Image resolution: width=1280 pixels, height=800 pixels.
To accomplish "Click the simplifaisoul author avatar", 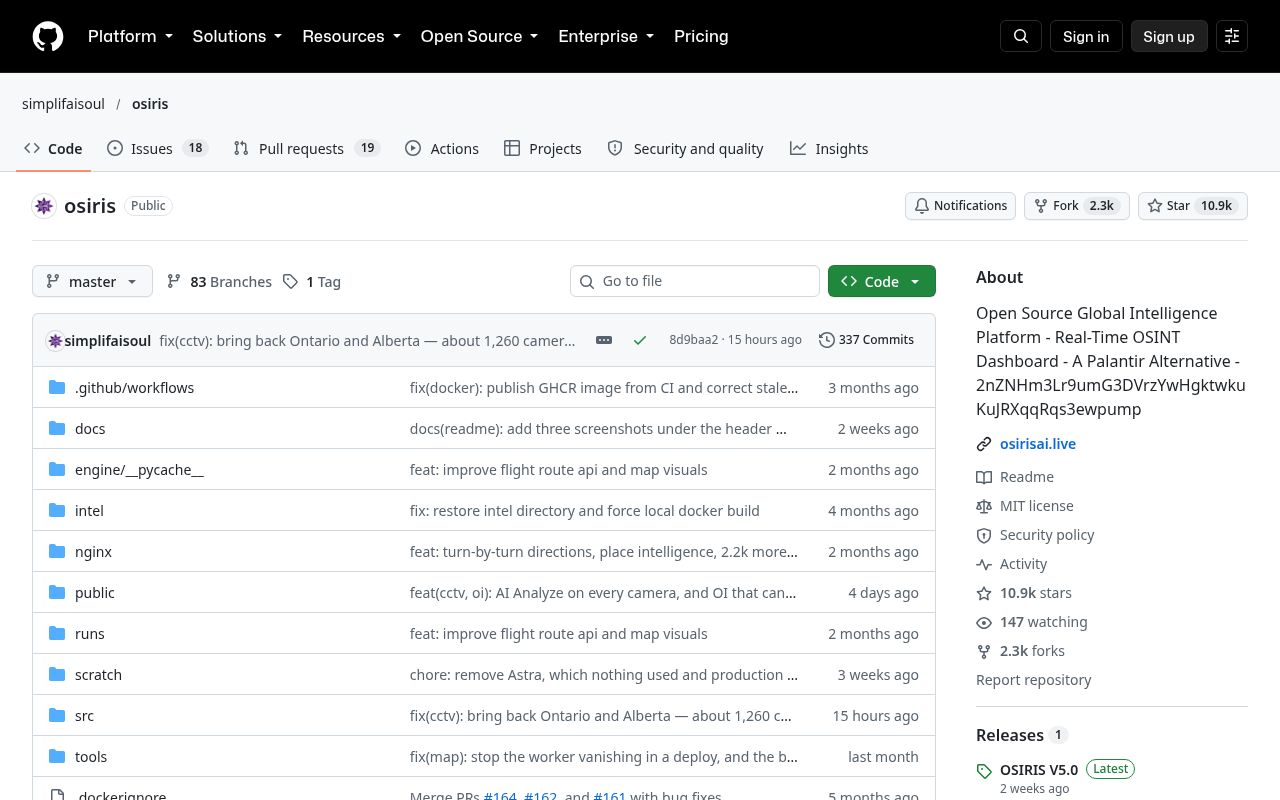I will point(55,340).
